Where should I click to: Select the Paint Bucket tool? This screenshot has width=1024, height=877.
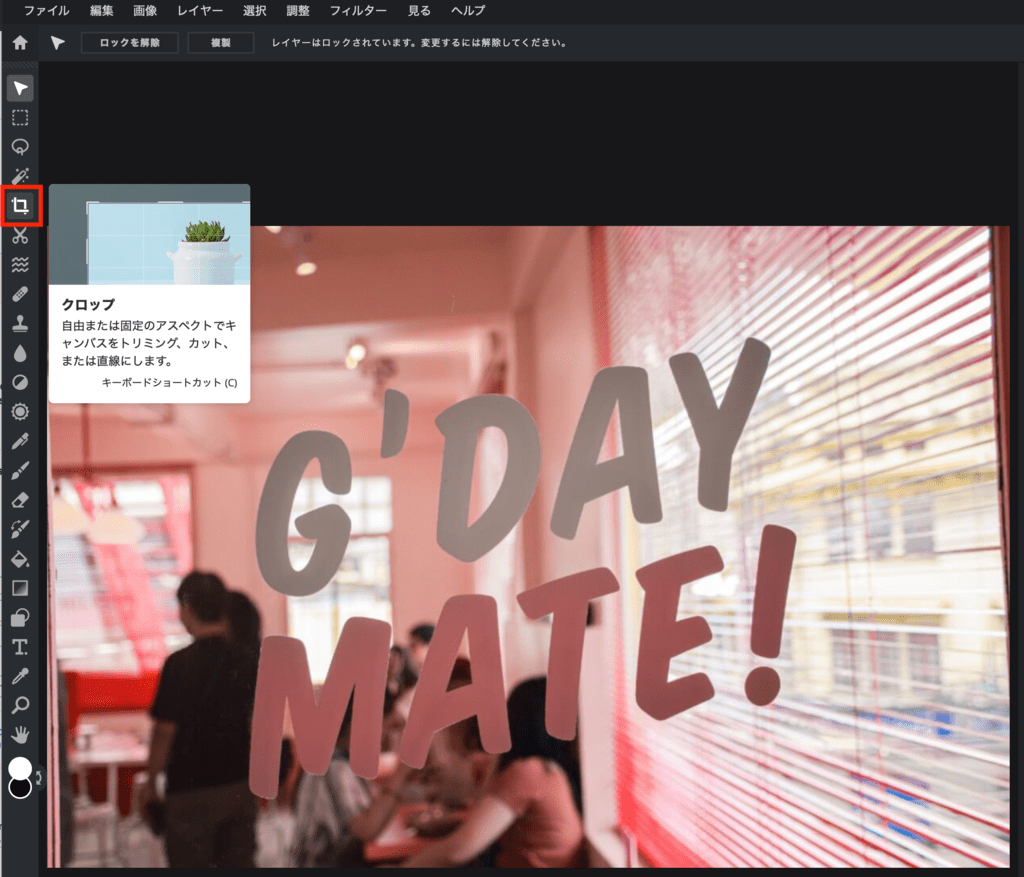(18, 558)
